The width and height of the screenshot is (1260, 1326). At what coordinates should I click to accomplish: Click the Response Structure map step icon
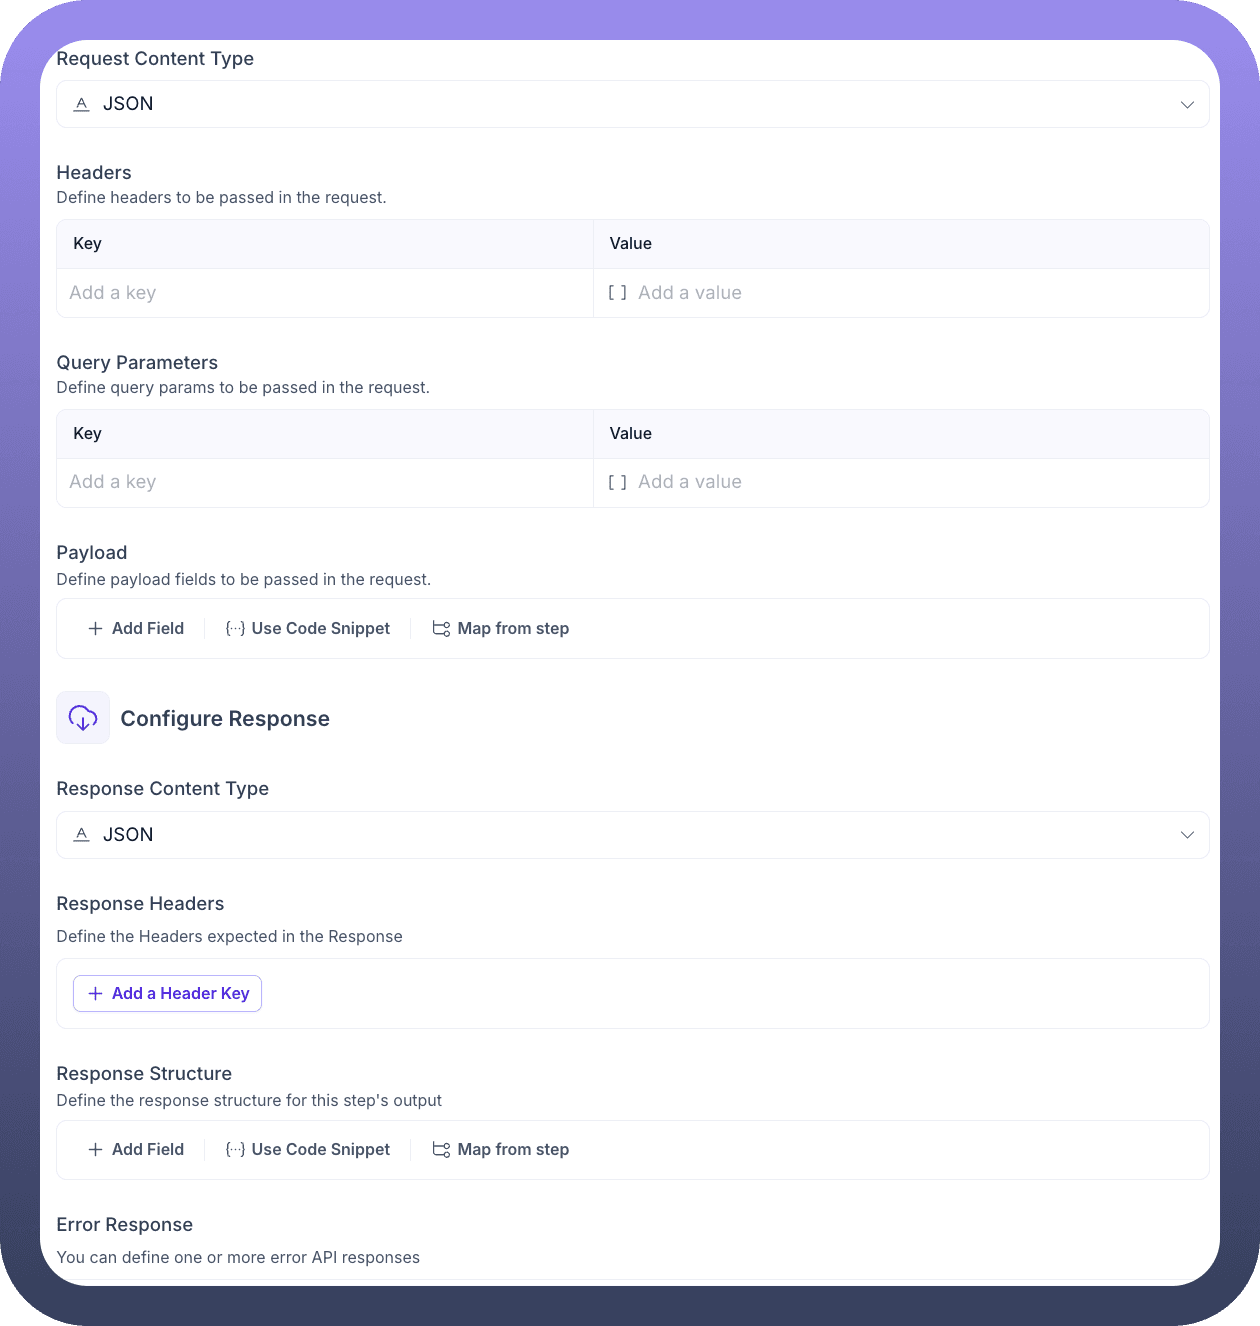click(441, 1150)
